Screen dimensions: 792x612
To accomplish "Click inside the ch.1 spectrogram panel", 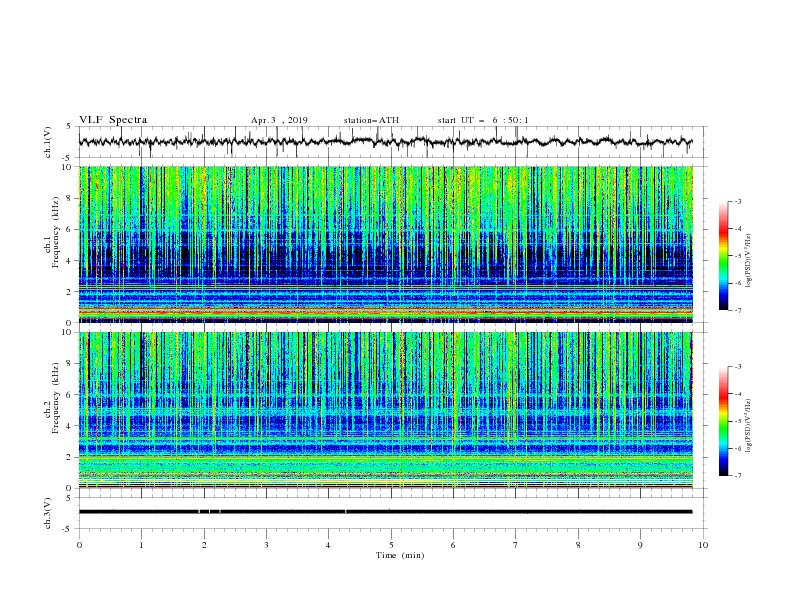I will 385,244.
